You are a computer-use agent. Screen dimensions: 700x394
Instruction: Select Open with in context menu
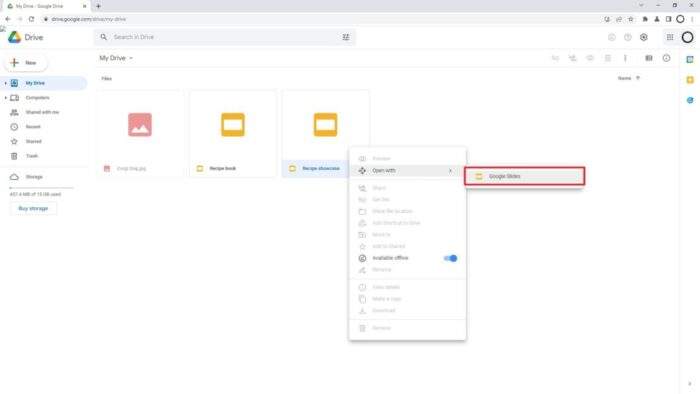pos(407,170)
